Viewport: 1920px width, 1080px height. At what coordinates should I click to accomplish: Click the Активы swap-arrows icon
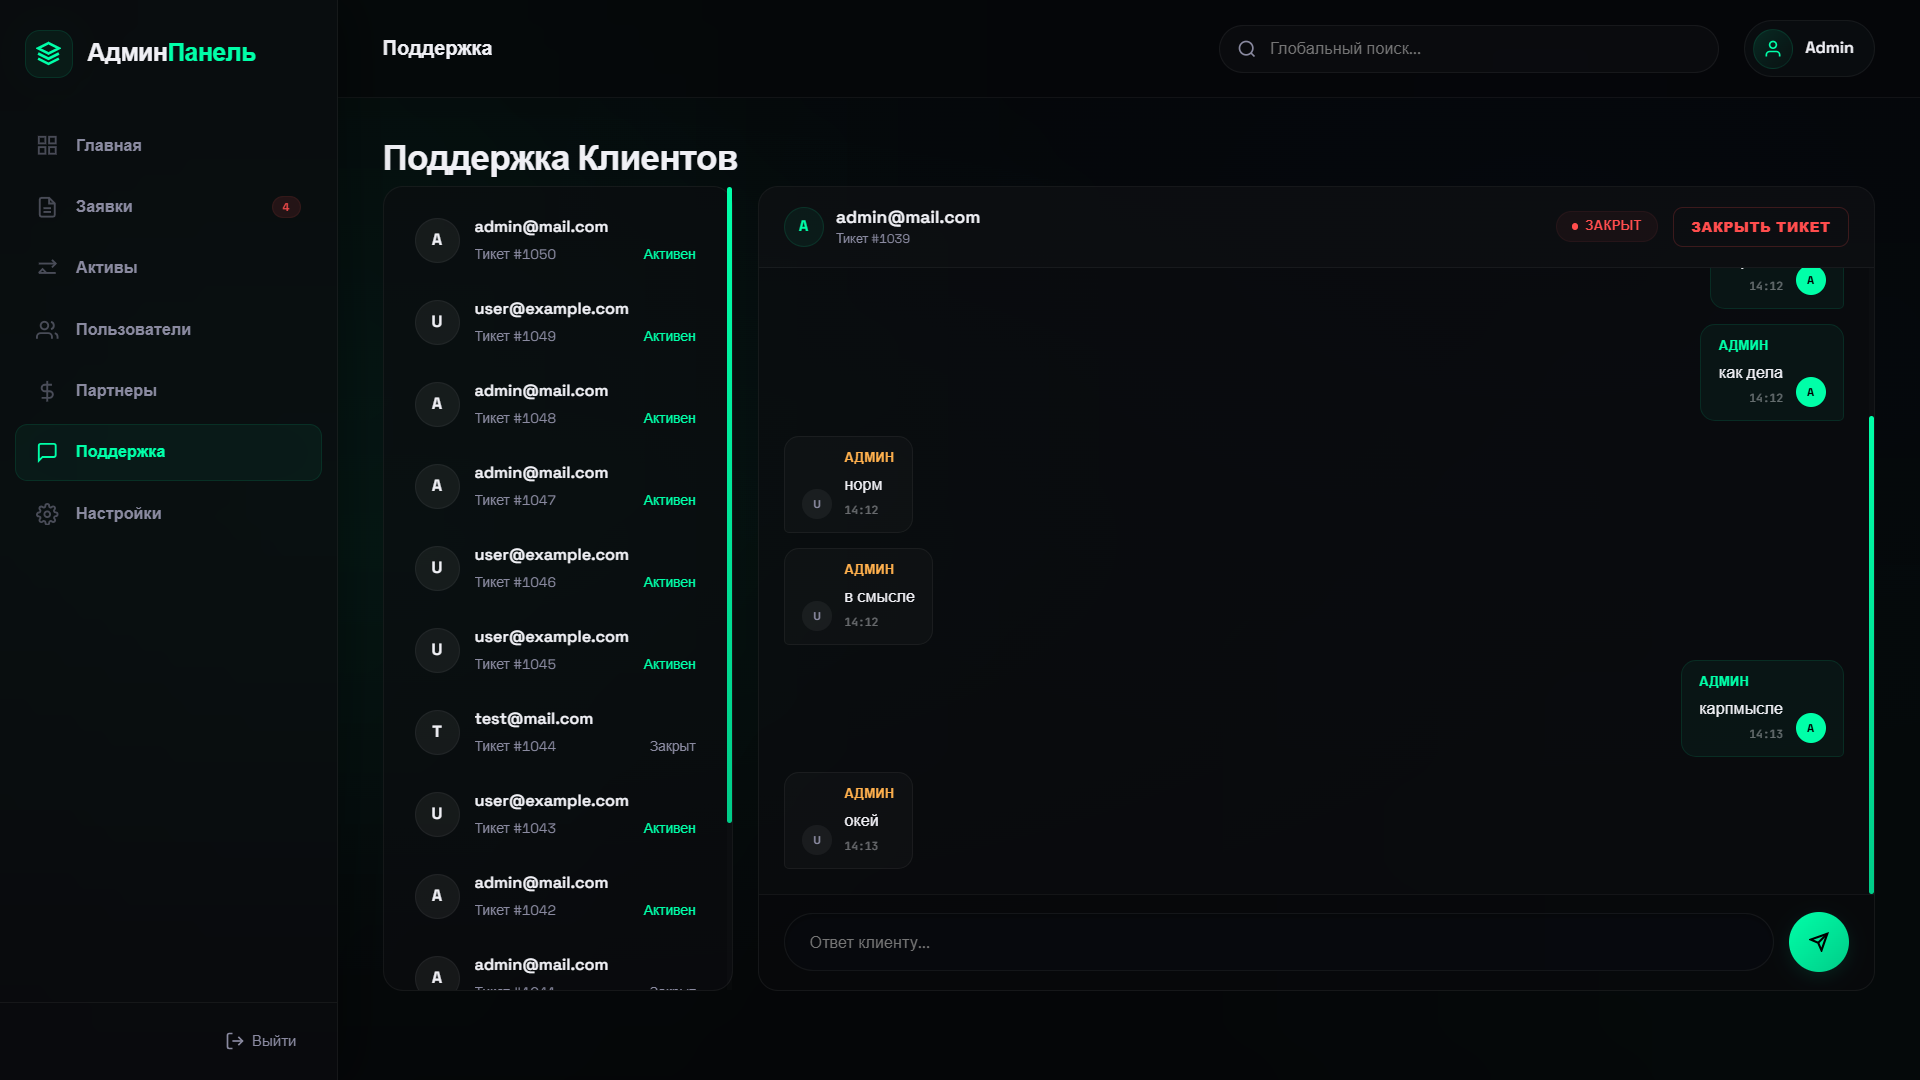(x=47, y=268)
